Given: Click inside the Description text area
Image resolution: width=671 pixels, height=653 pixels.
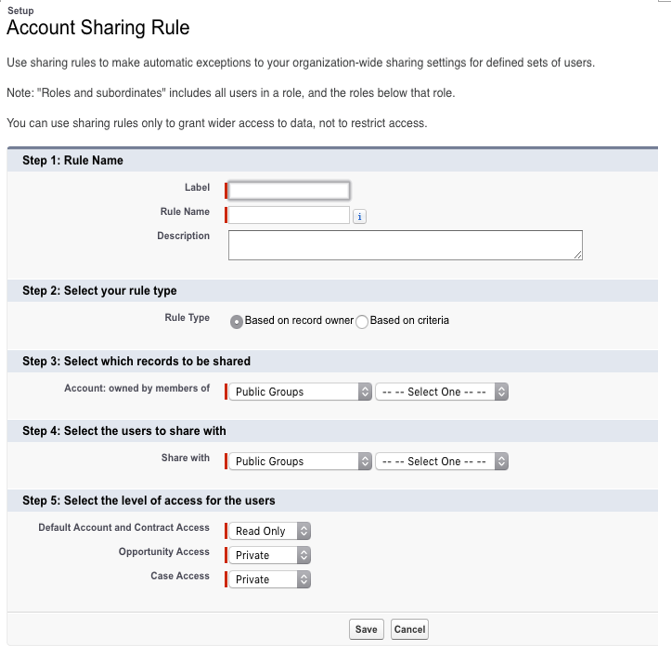Looking at the screenshot, I should (405, 245).
